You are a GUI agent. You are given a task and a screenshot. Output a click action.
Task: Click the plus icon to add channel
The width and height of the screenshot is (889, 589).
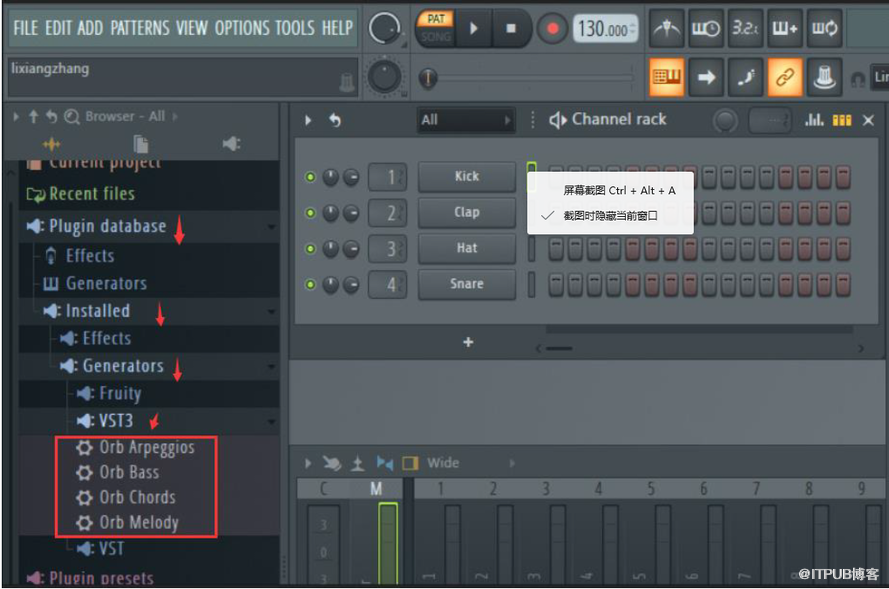tap(467, 342)
